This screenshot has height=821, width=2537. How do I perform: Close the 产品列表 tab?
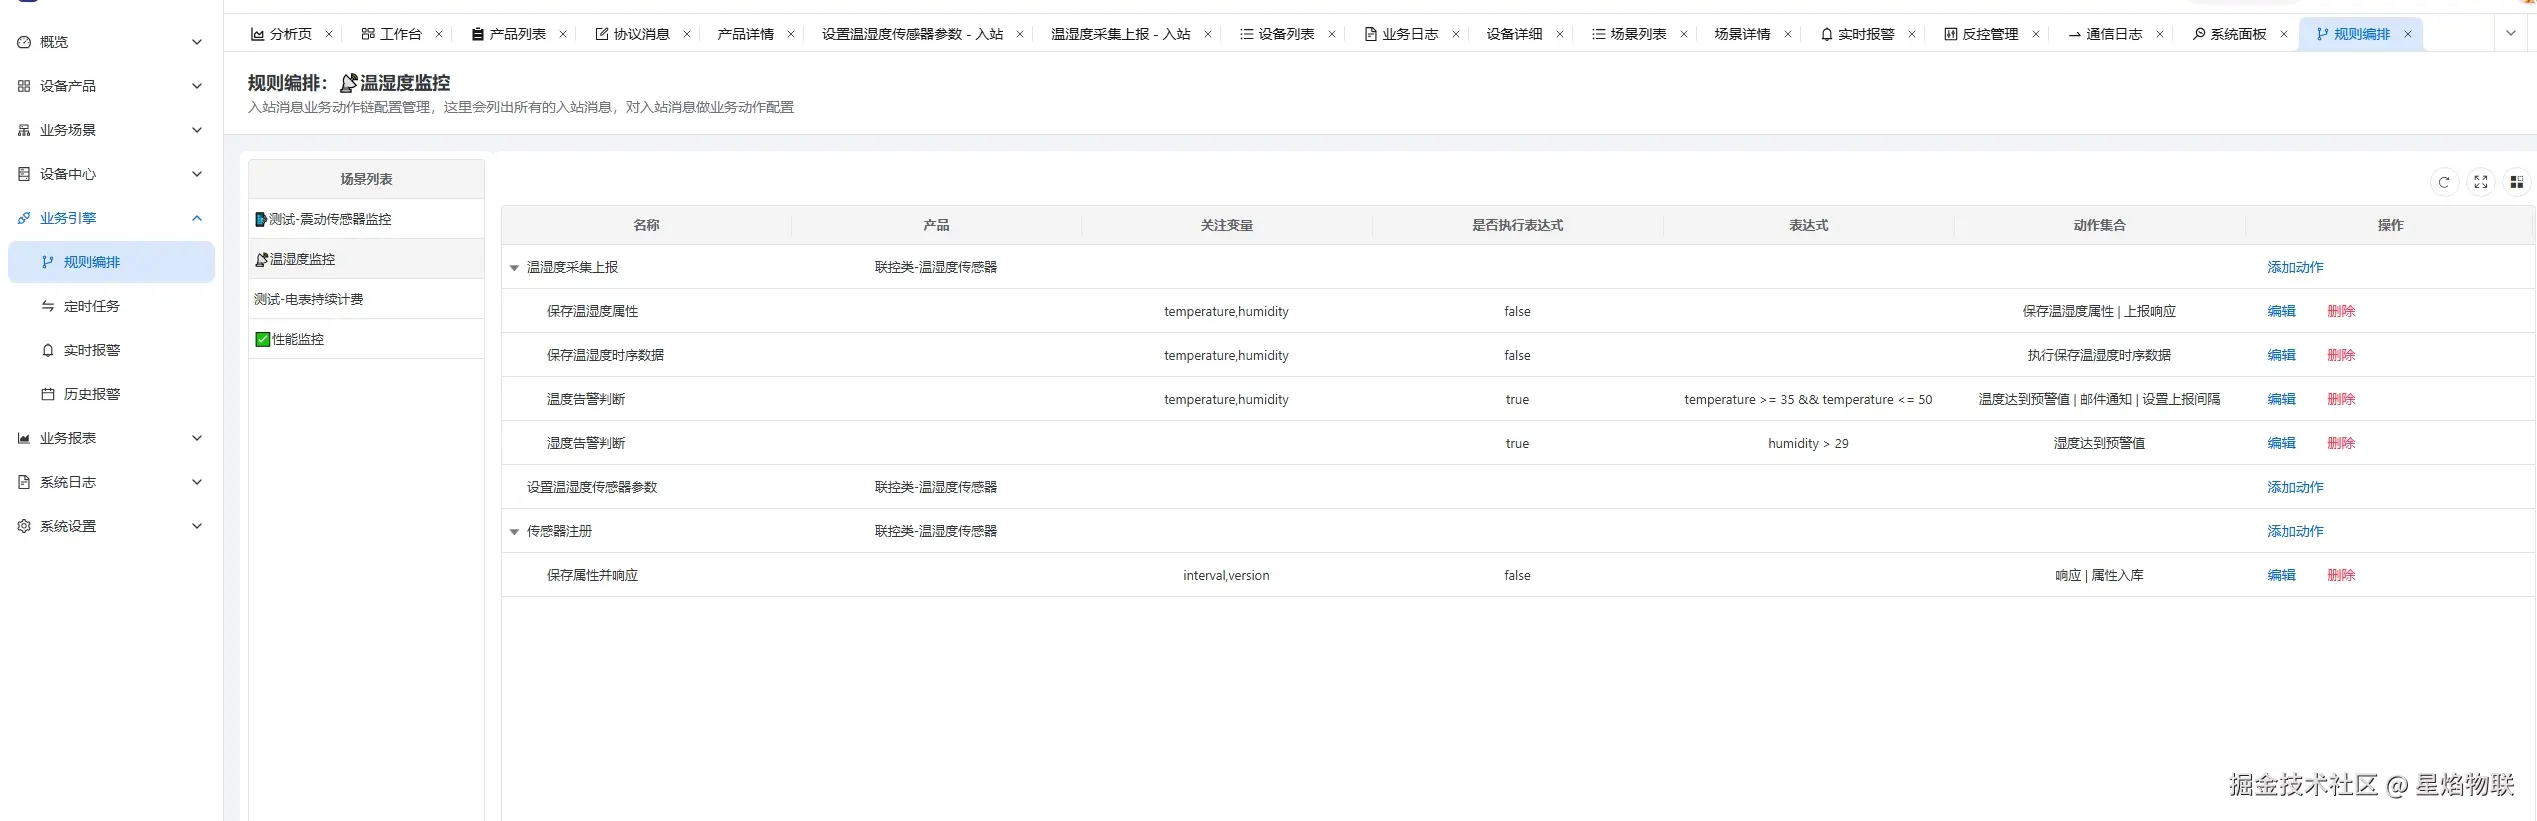[563, 34]
